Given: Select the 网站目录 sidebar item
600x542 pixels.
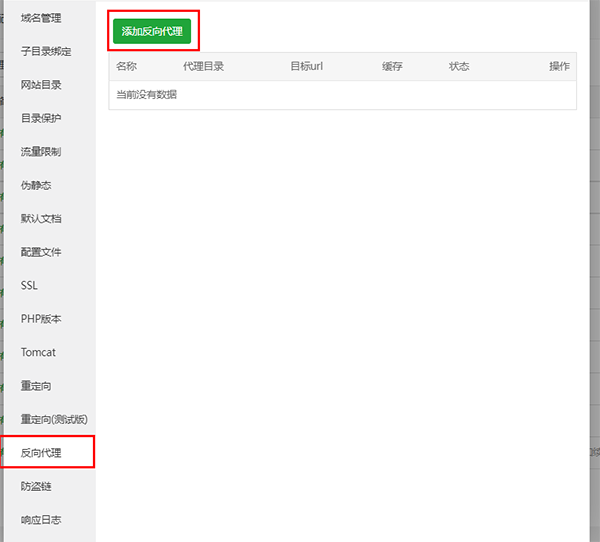Looking at the screenshot, I should 41,85.
